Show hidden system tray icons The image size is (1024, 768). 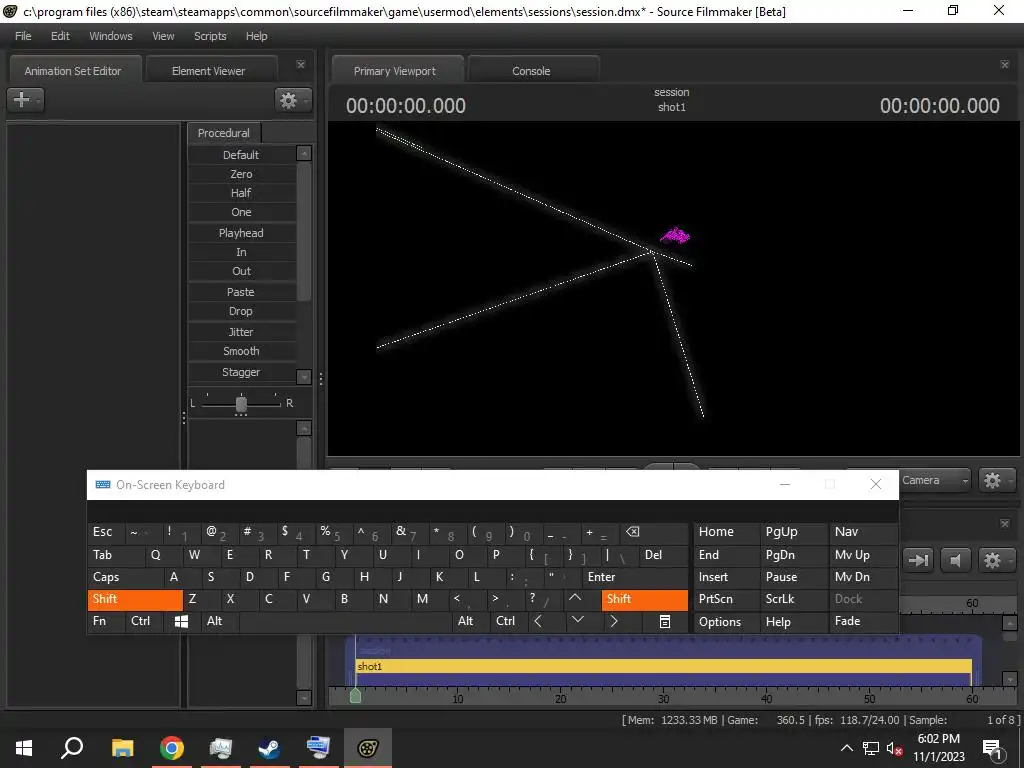click(846, 748)
